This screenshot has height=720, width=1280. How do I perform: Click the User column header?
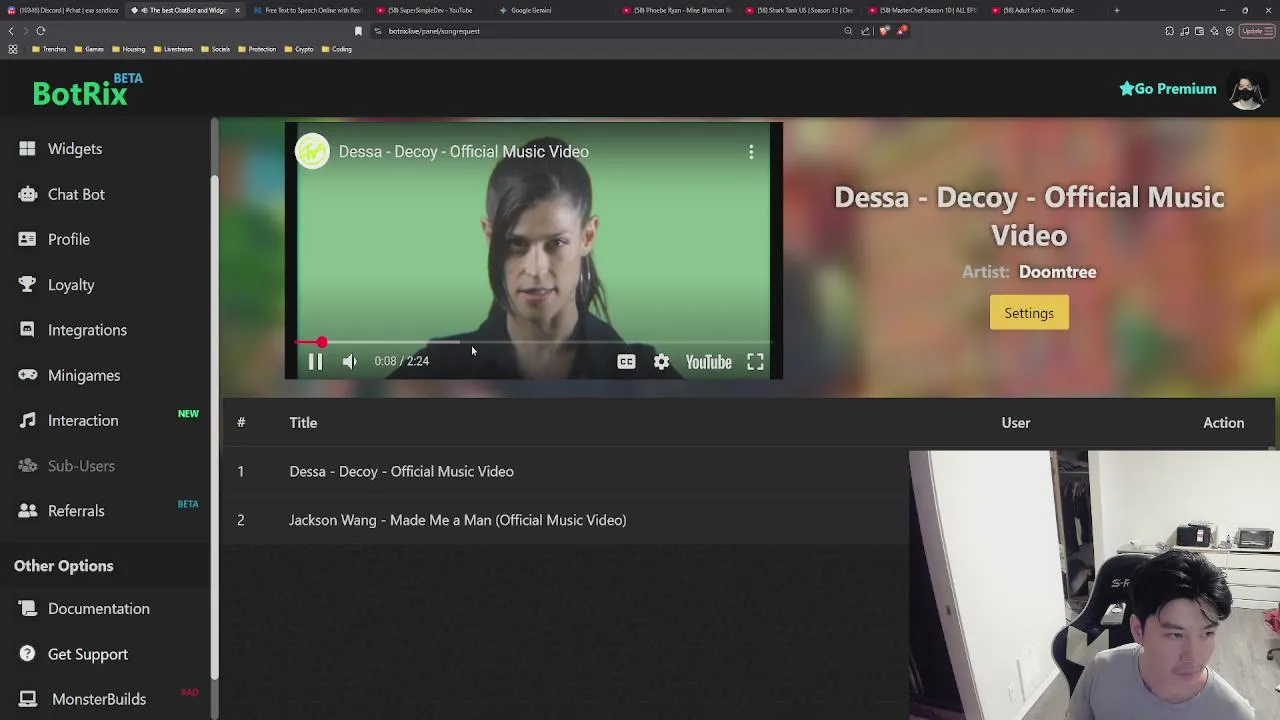point(1016,423)
